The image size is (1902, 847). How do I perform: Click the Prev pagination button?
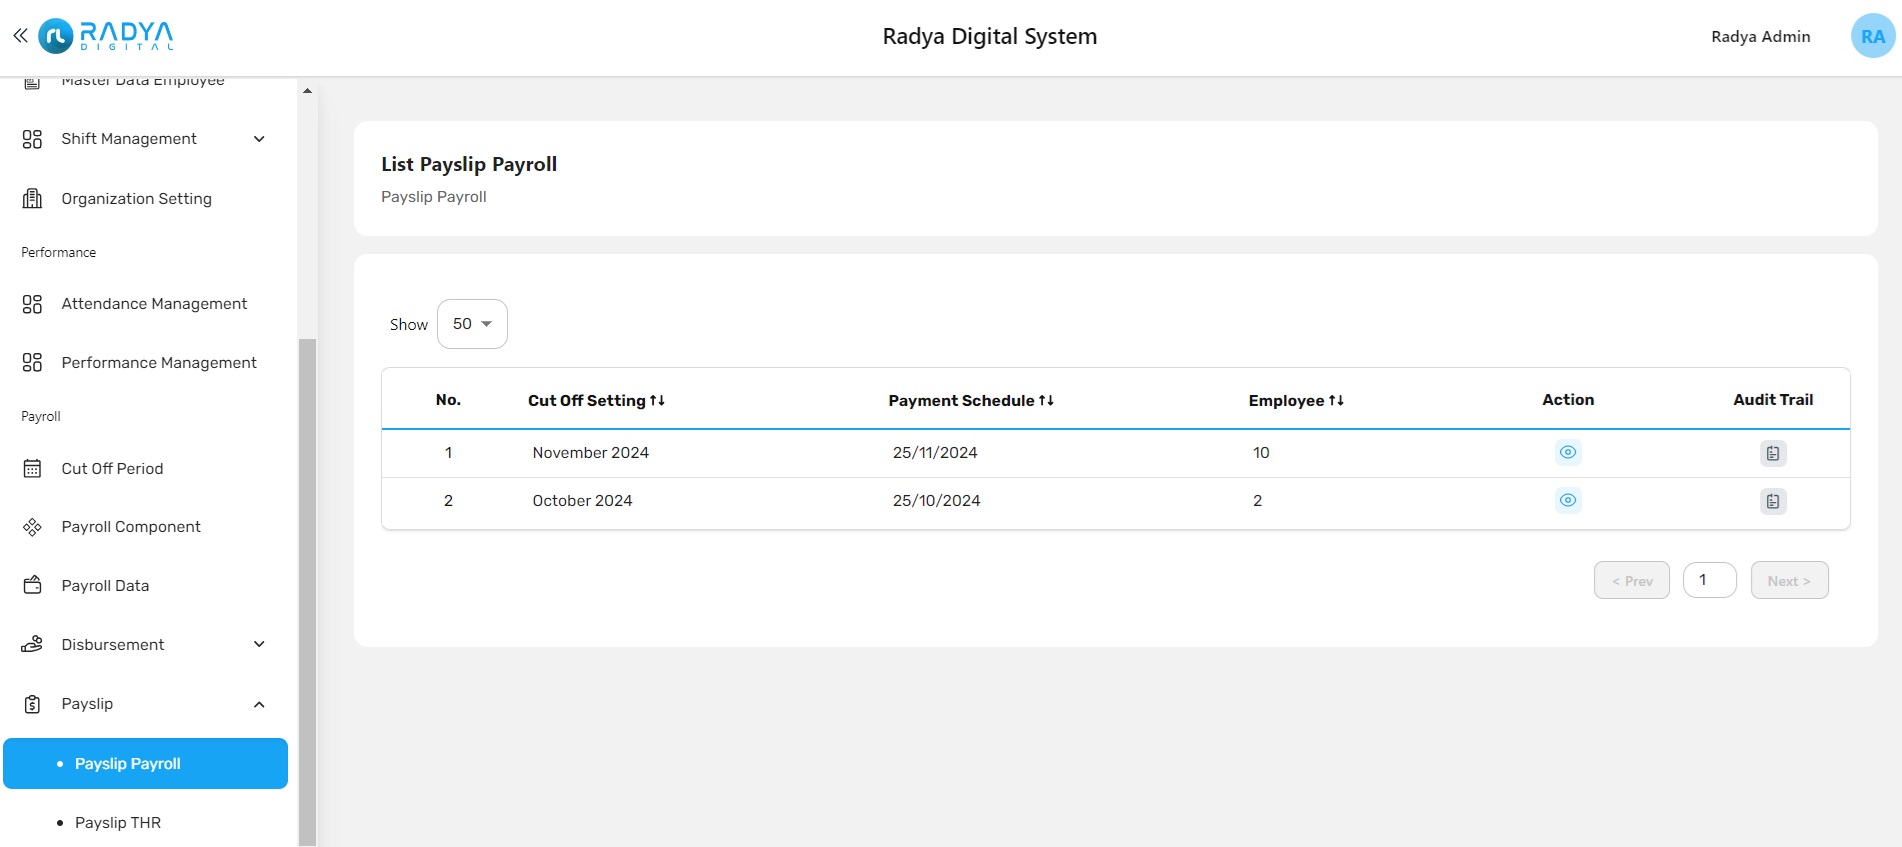1631,581
